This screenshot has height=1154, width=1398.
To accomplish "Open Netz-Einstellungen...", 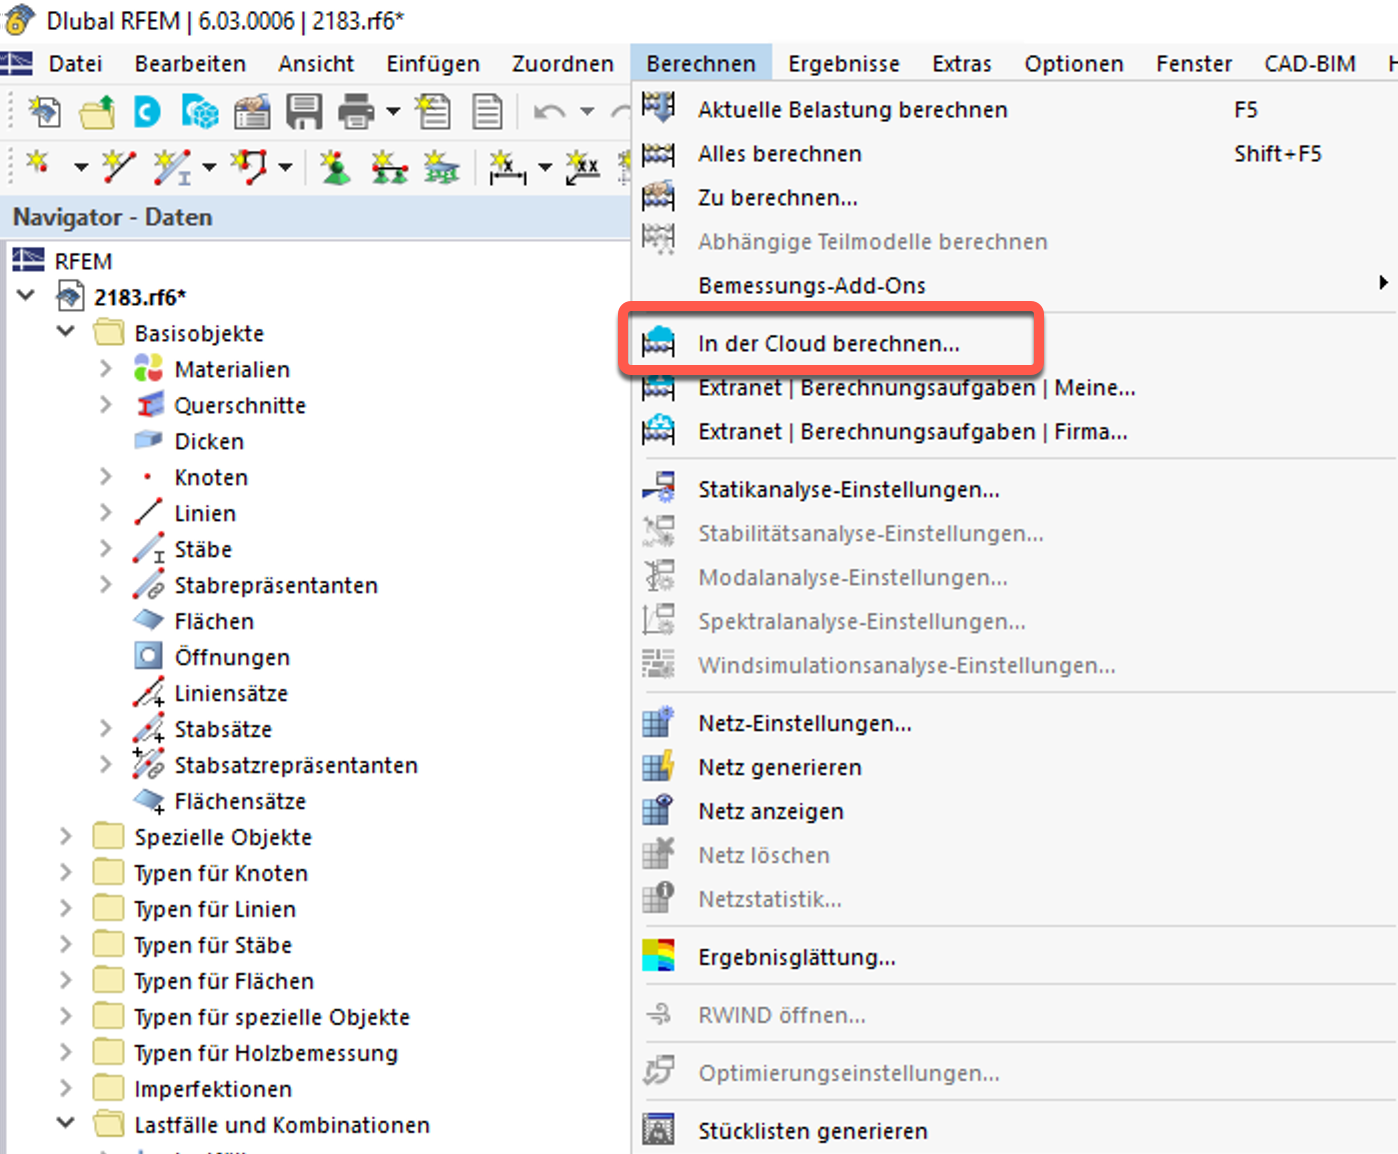I will (x=1015, y=723).
